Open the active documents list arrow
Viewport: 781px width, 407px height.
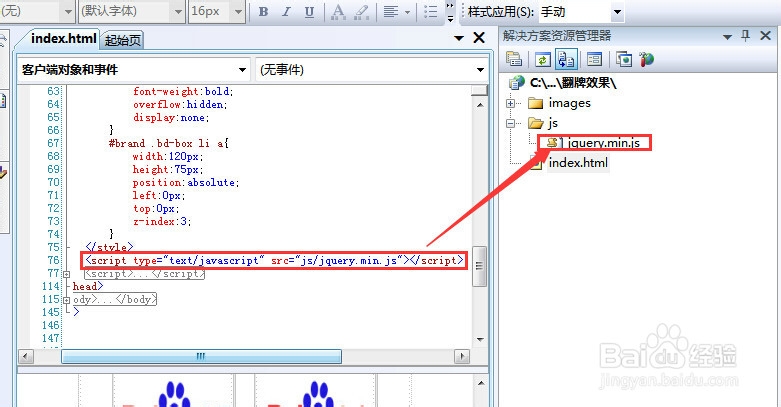[459, 38]
